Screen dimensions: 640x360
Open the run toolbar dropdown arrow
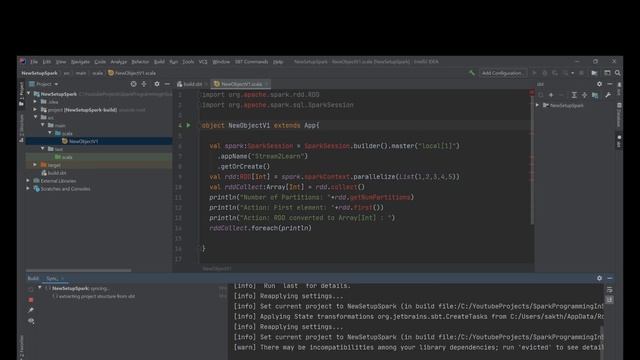tap(573, 73)
